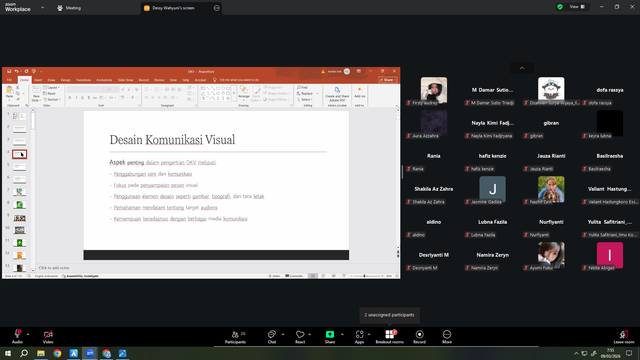Click Select in the Editing group
Viewport: 640px width, 360px height.
pyautogui.click(x=304, y=100)
